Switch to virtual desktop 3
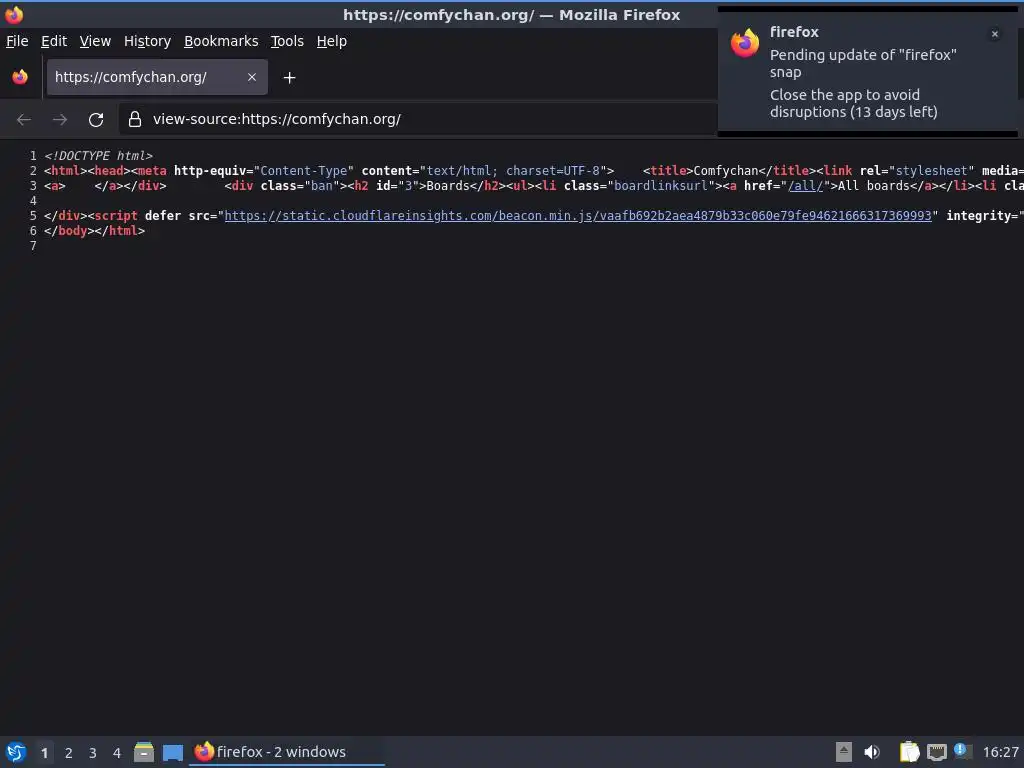This screenshot has height=768, width=1024. [x=93, y=753]
